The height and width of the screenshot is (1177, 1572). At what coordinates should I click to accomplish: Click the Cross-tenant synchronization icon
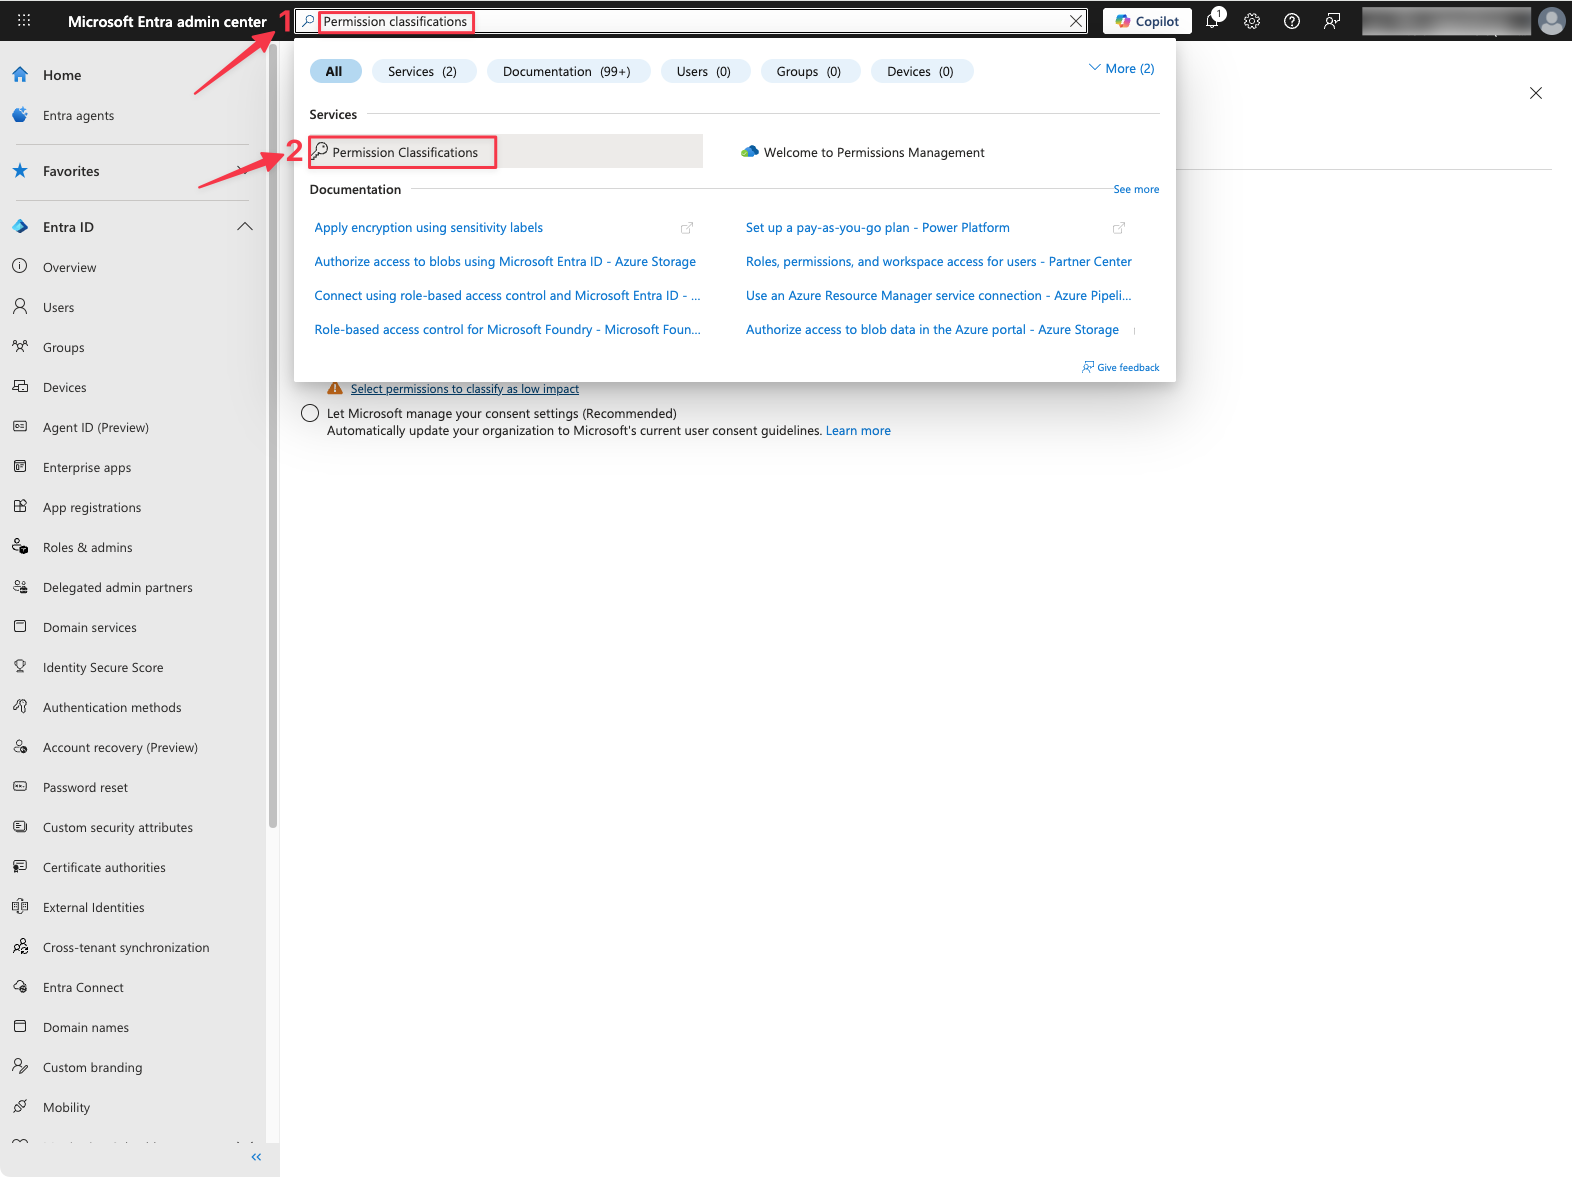click(x=20, y=947)
